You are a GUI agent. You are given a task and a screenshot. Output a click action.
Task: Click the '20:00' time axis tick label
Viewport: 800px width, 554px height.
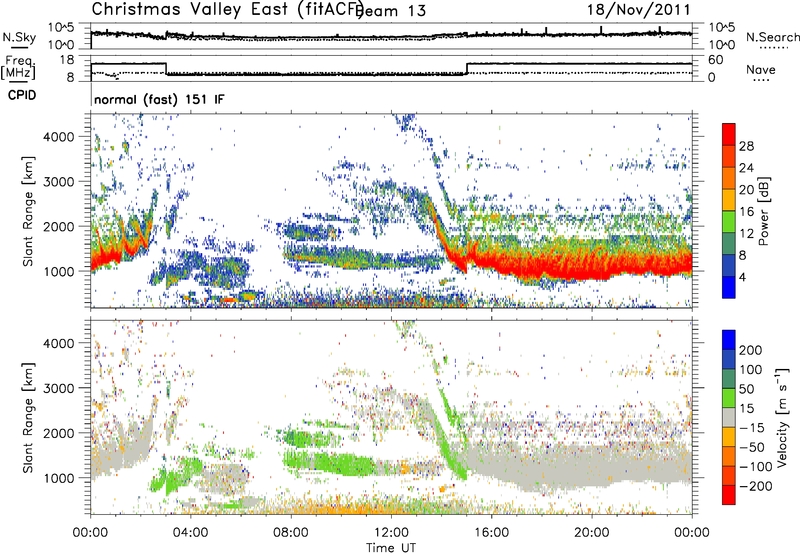[x=592, y=533]
